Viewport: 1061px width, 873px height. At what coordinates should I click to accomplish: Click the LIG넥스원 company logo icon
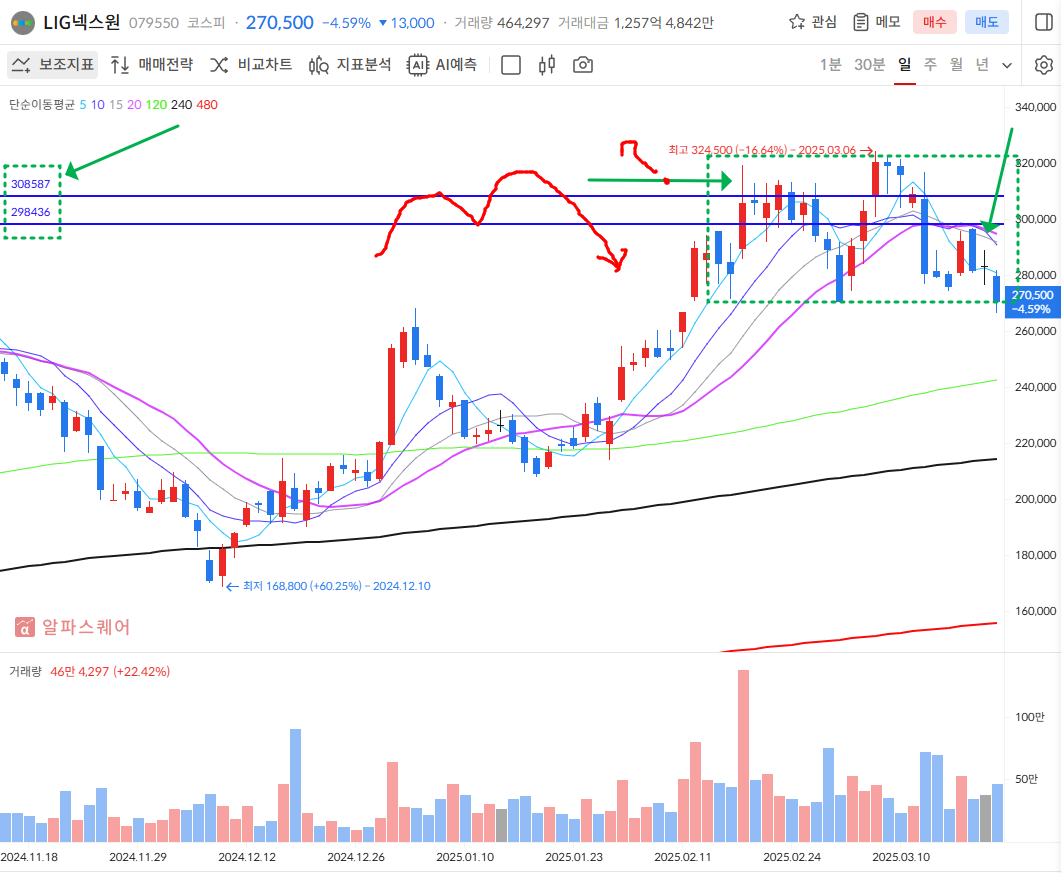[x=23, y=23]
